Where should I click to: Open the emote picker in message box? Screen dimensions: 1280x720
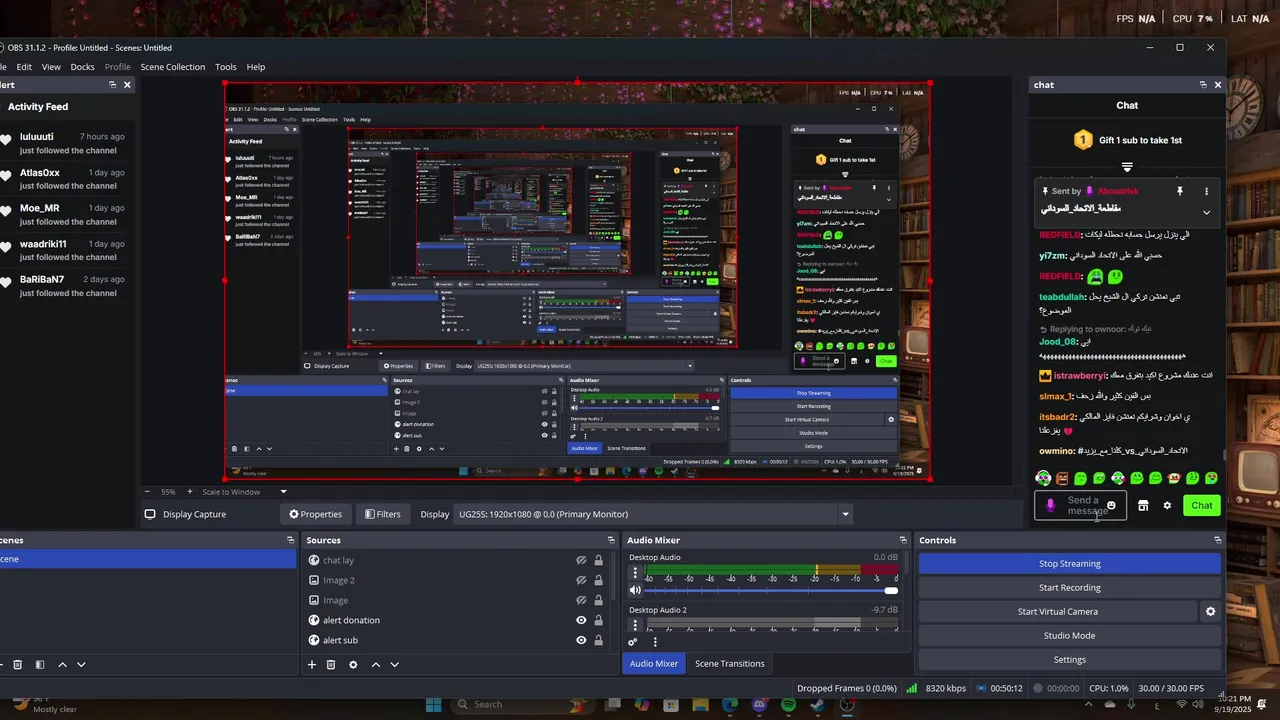(1111, 506)
